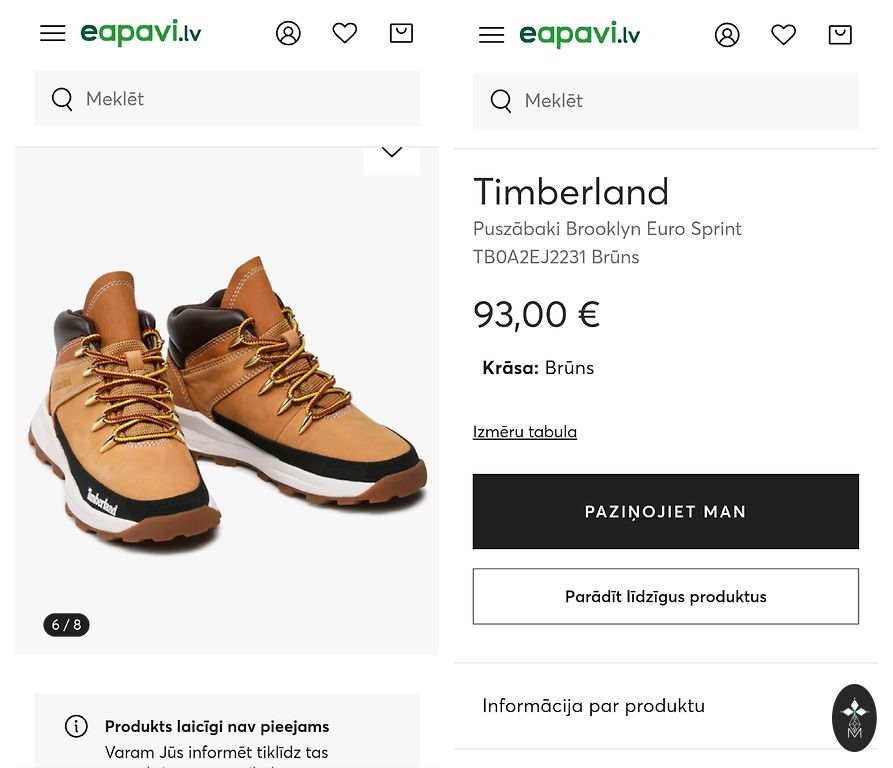Collapse the chevron arrow over the shoe photo
This screenshot has width=893, height=768.
click(392, 153)
